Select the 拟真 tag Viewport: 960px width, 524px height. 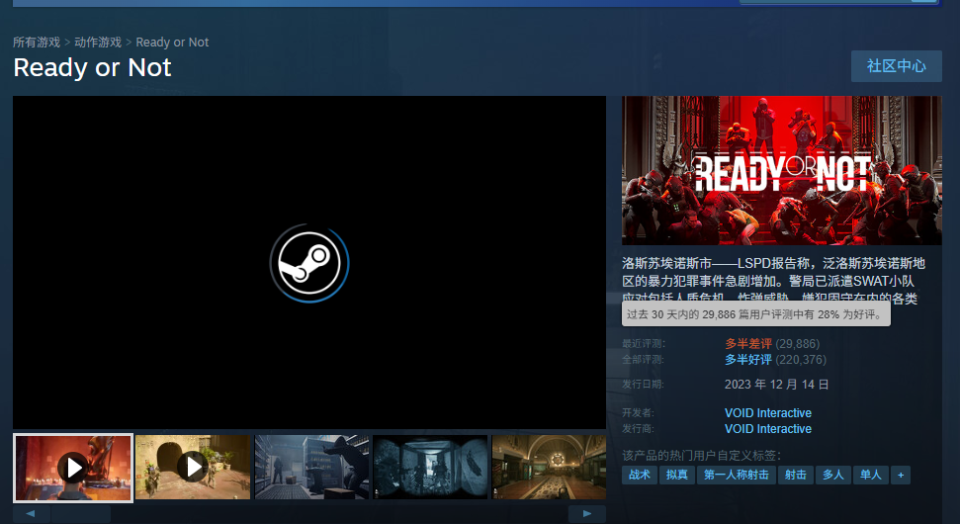pyautogui.click(x=677, y=475)
